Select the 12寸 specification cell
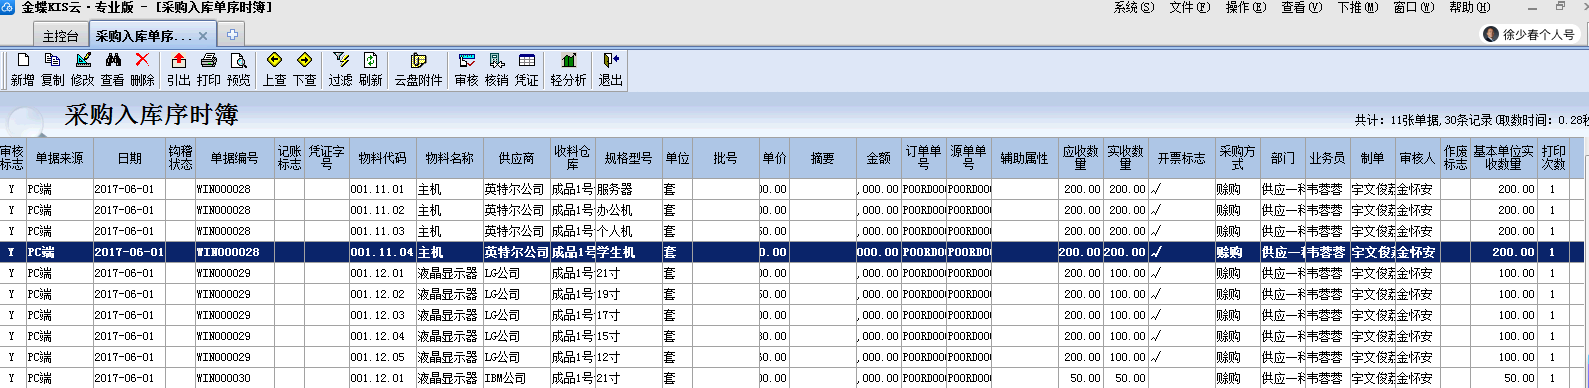The image size is (1589, 388). click(x=628, y=357)
